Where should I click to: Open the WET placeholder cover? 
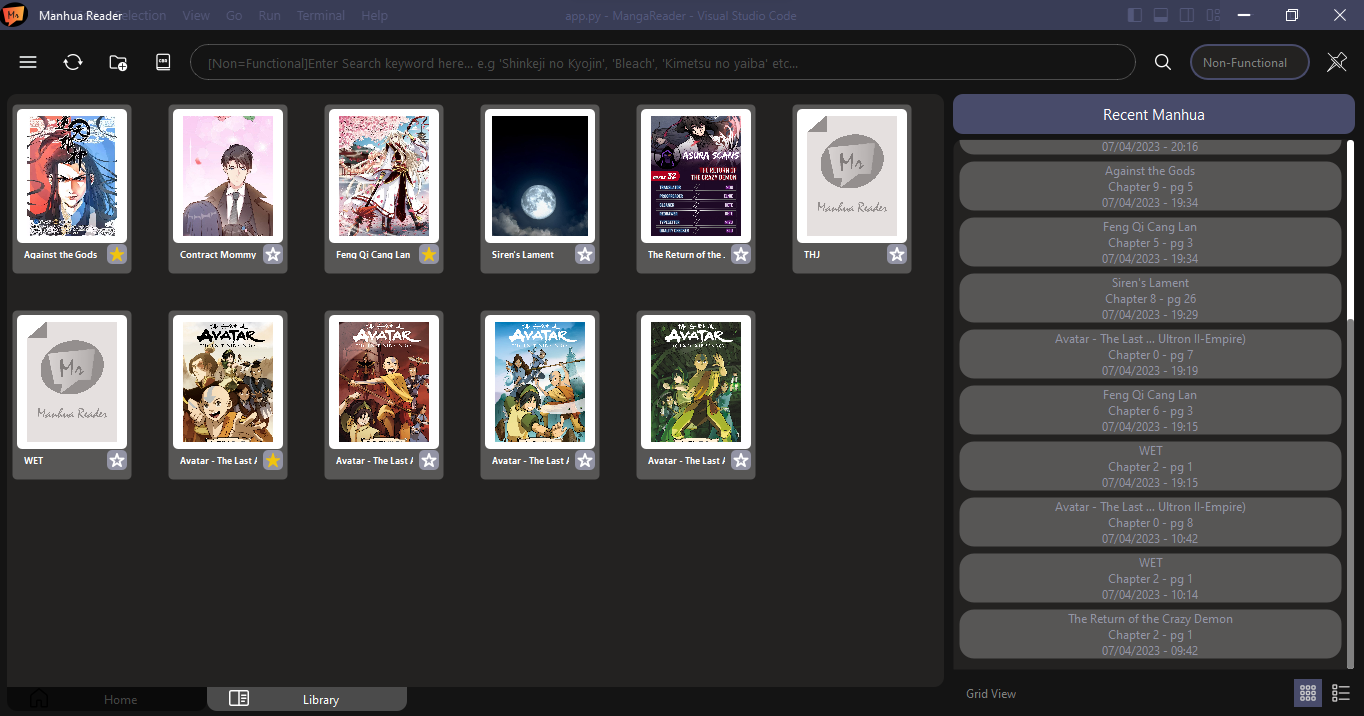(72, 382)
